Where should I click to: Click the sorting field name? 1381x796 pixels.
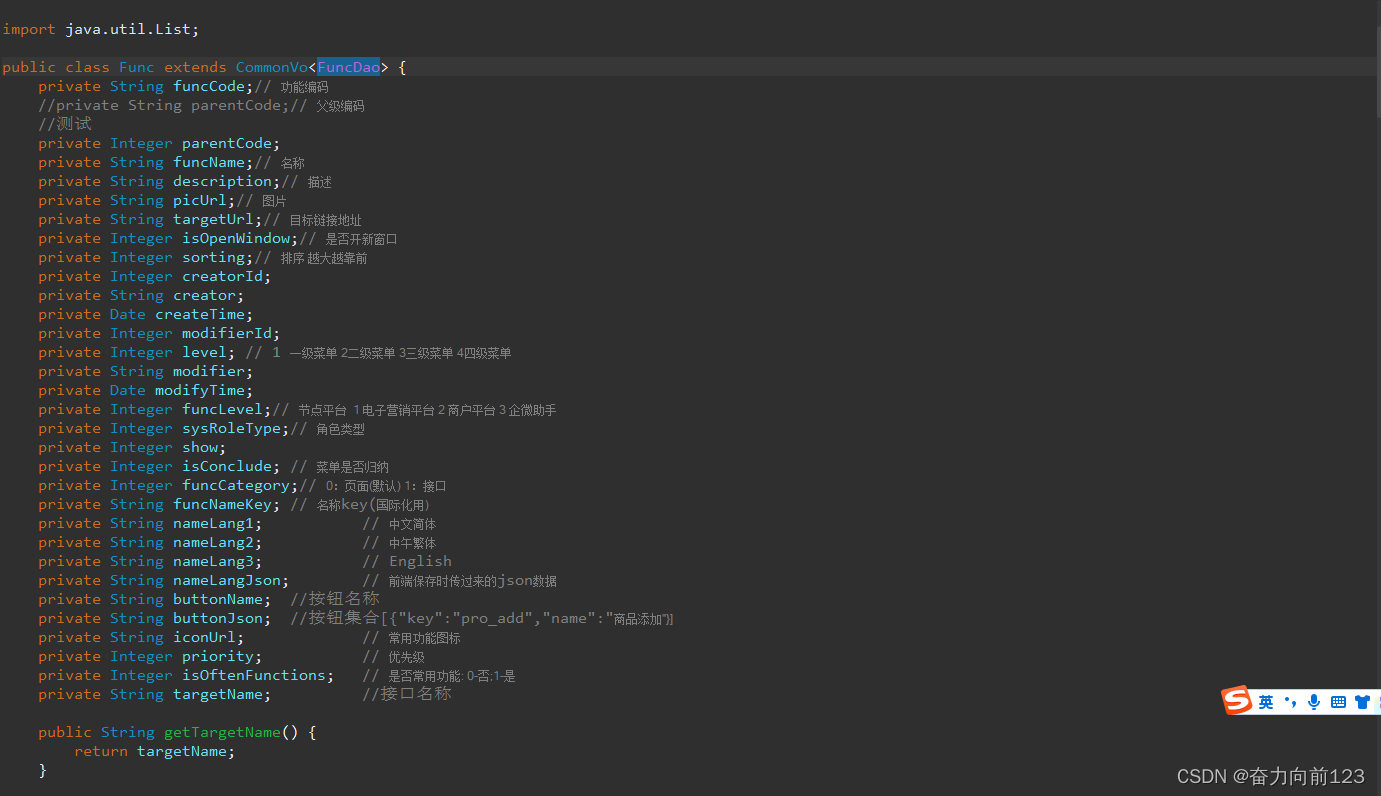213,257
